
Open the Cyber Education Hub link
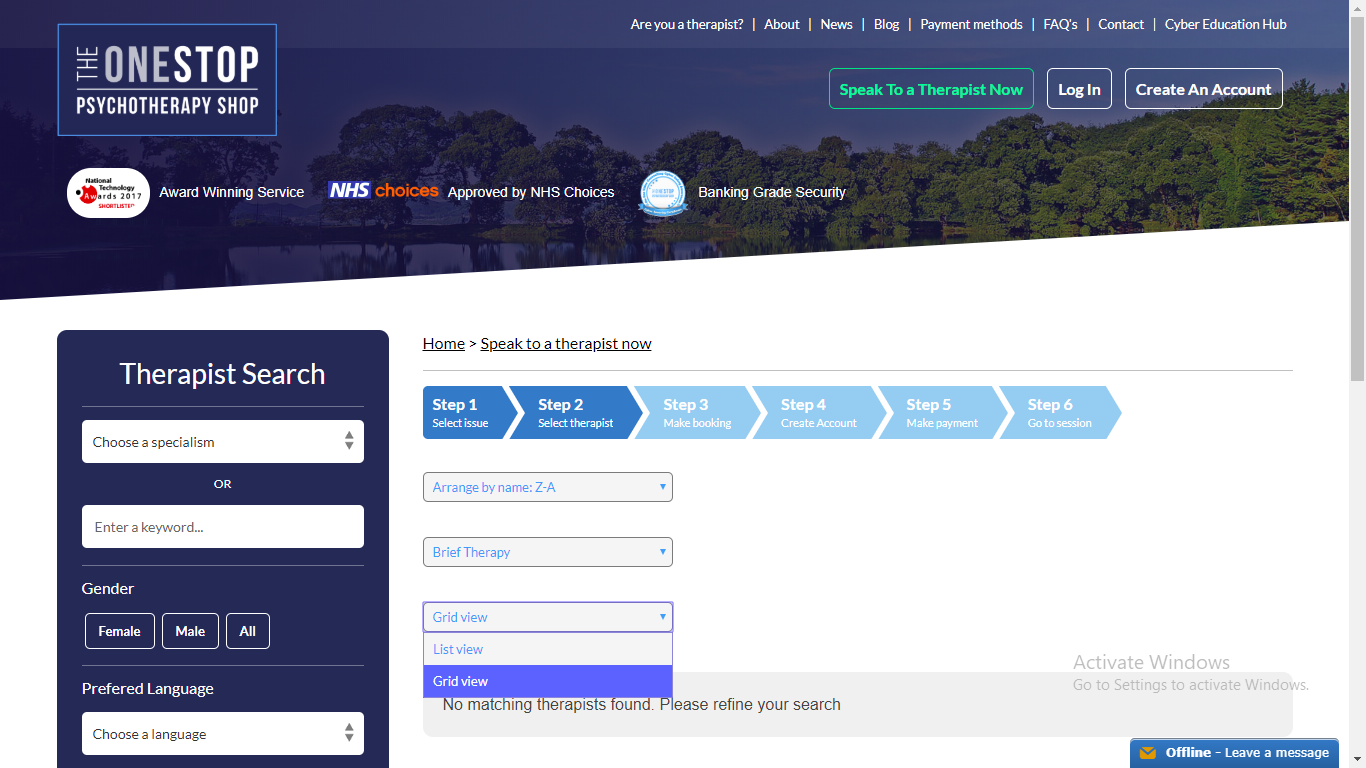coord(1225,24)
